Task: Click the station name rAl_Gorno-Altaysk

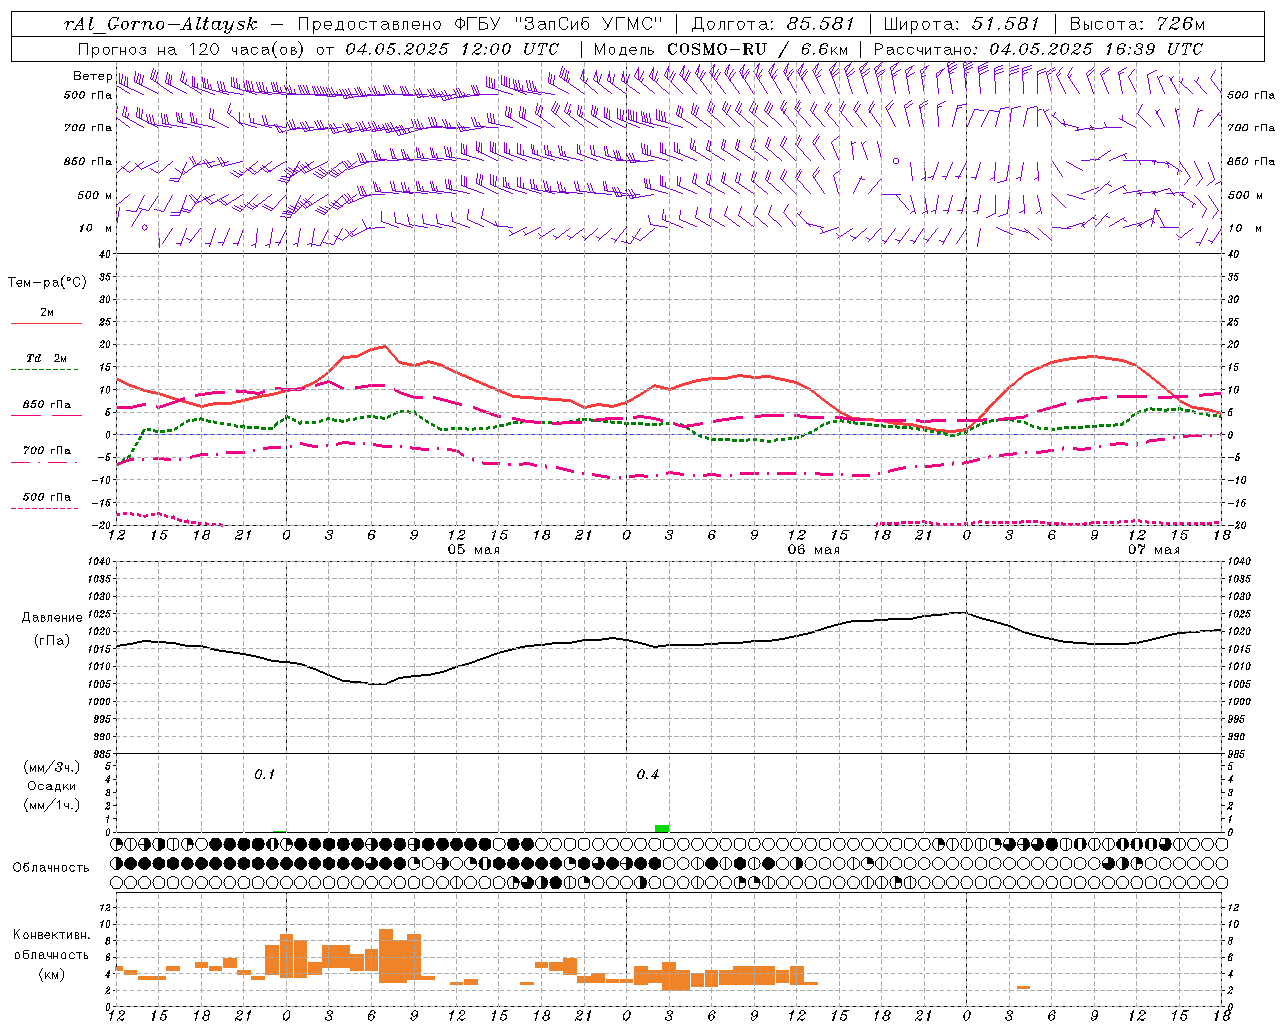Action: pos(160,24)
